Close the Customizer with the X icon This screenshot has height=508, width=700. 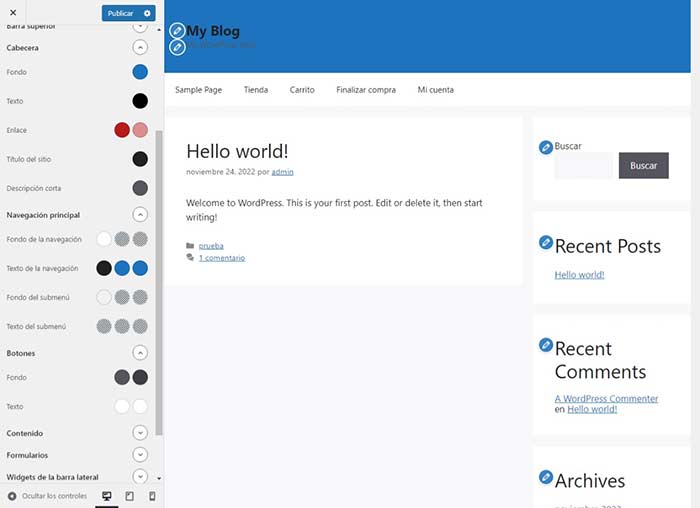coord(12,13)
